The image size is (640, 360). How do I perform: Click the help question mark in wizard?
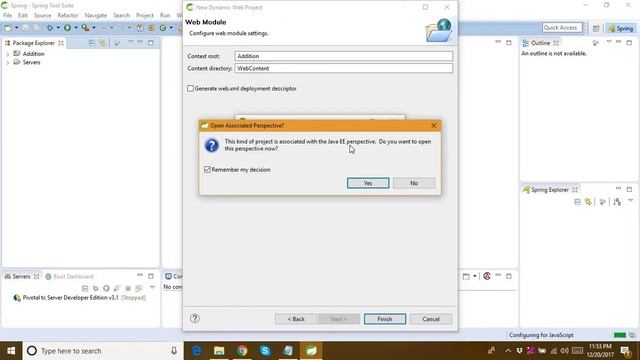195,318
